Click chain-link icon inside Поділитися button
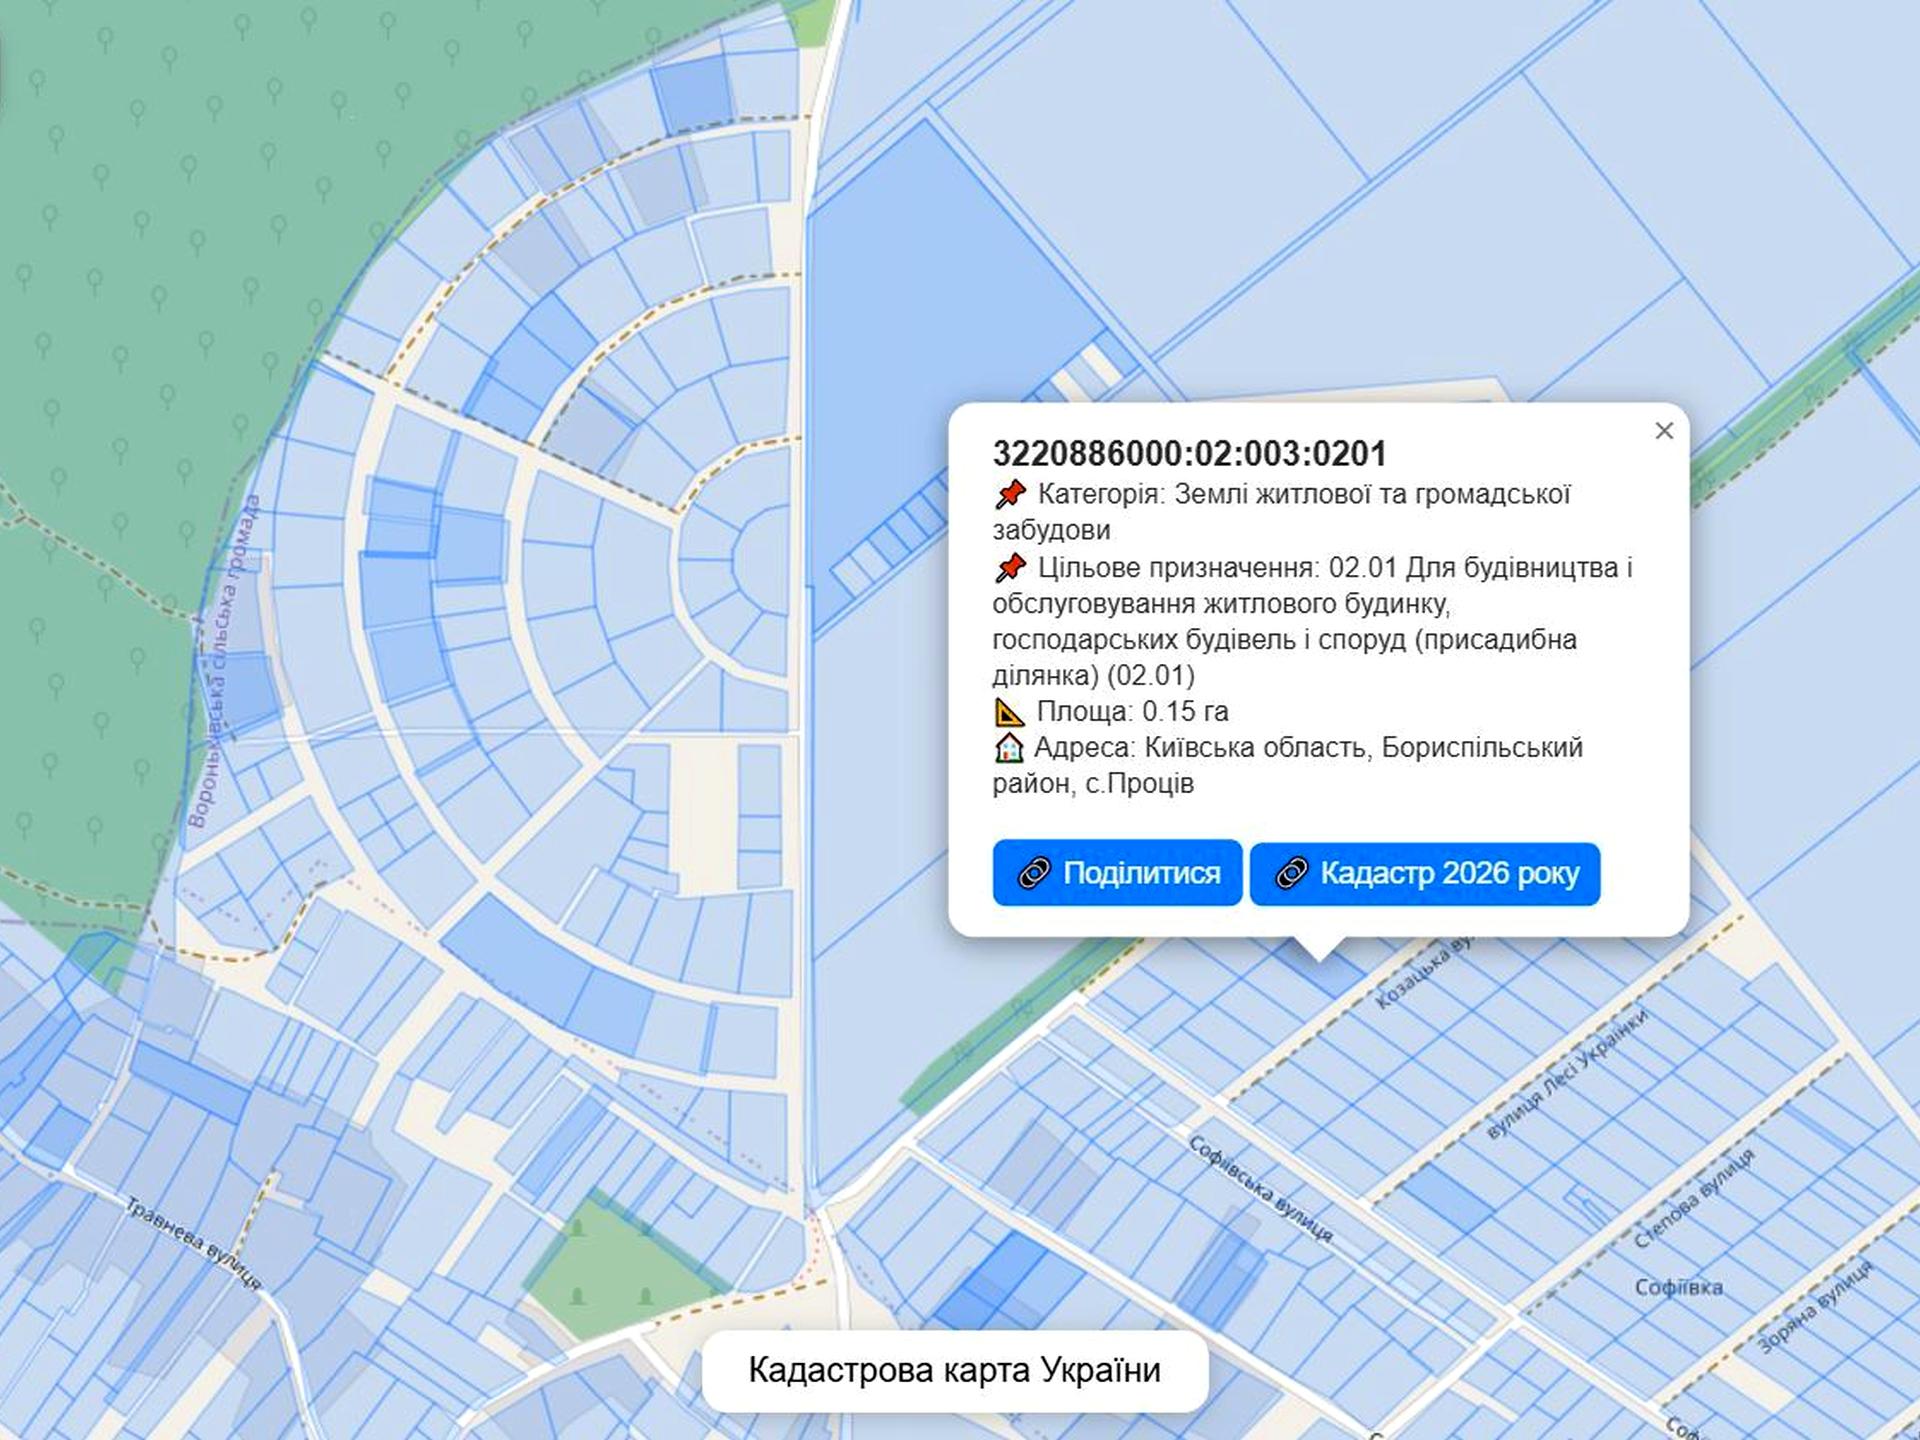Viewport: 1920px width, 1440px height. [1033, 873]
